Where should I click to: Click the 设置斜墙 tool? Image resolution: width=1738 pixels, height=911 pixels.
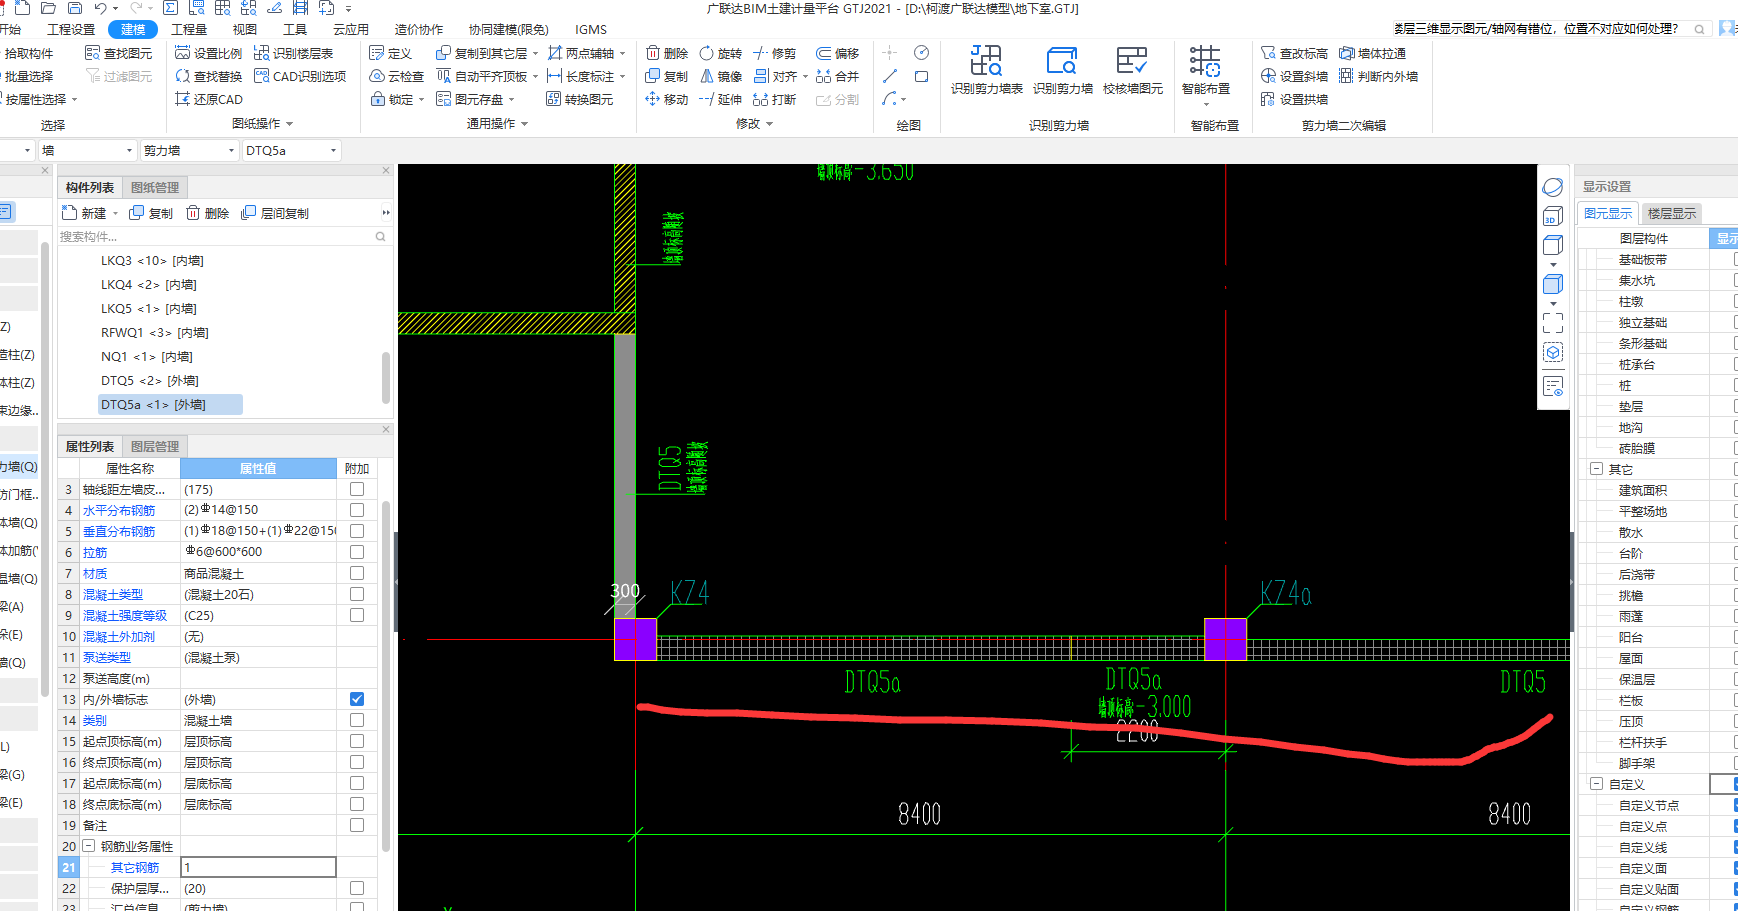[1295, 76]
